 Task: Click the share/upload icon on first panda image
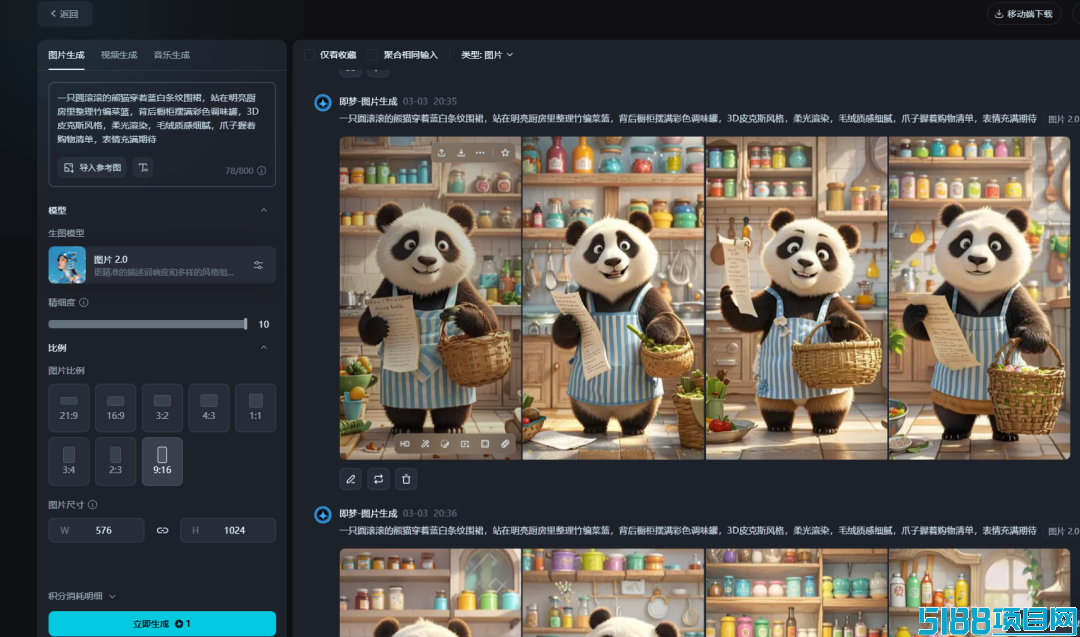tap(442, 153)
